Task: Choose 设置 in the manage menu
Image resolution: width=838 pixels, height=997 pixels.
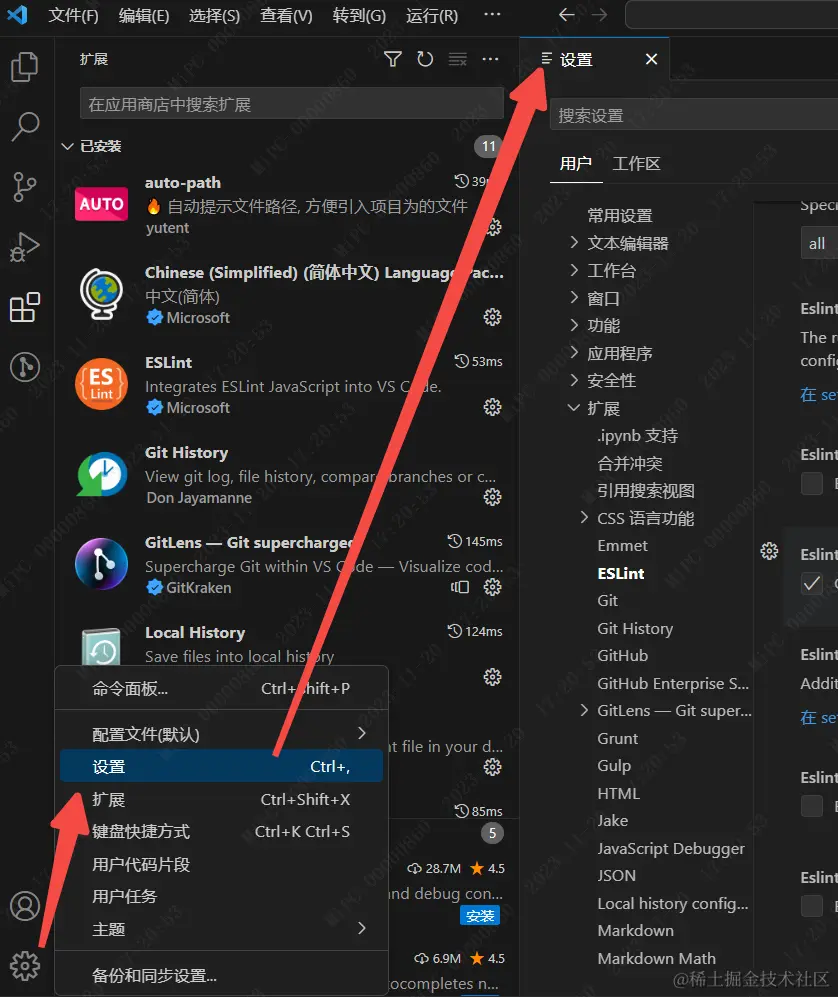Action: [221, 767]
